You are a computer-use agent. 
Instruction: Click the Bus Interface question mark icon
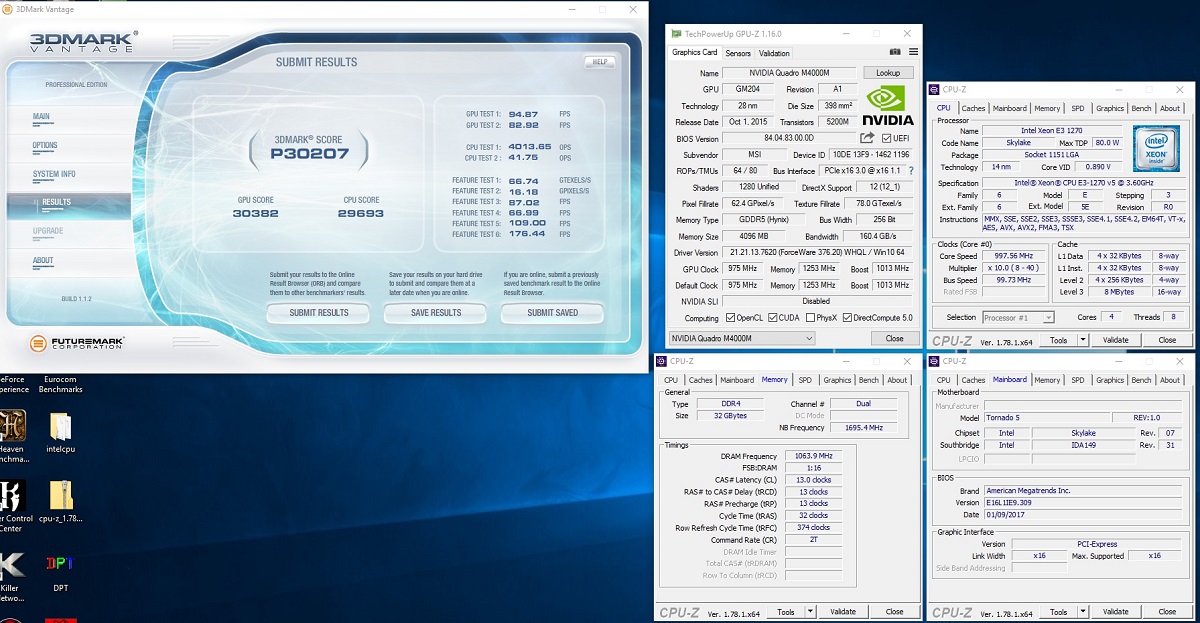pyautogui.click(x=910, y=171)
